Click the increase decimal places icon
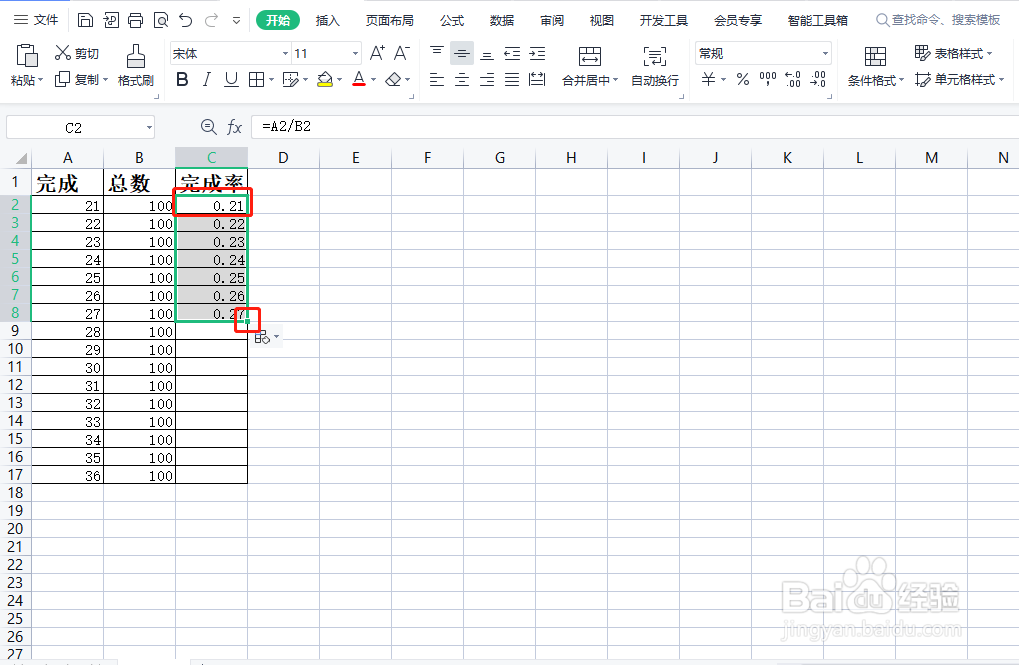Image resolution: width=1019 pixels, height=665 pixels. (x=793, y=81)
